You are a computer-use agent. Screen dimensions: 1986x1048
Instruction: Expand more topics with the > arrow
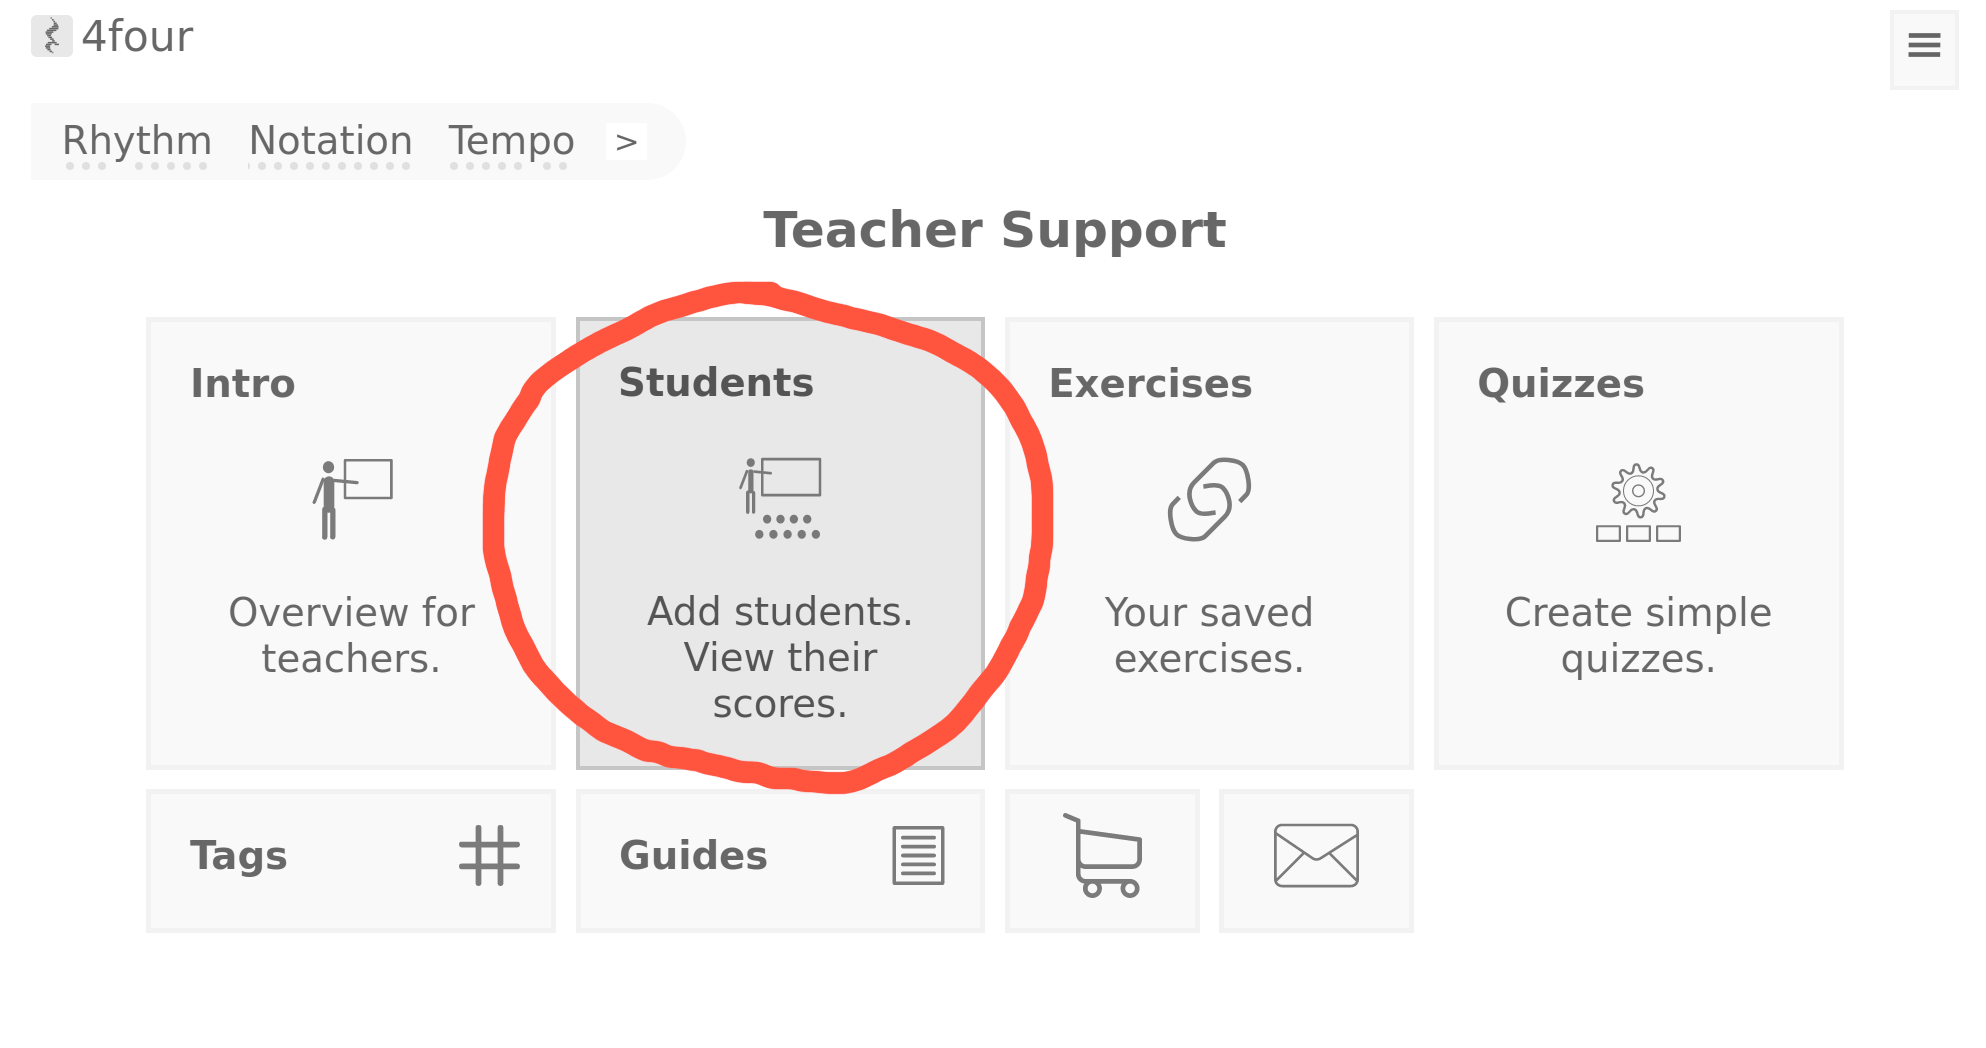coord(626,142)
